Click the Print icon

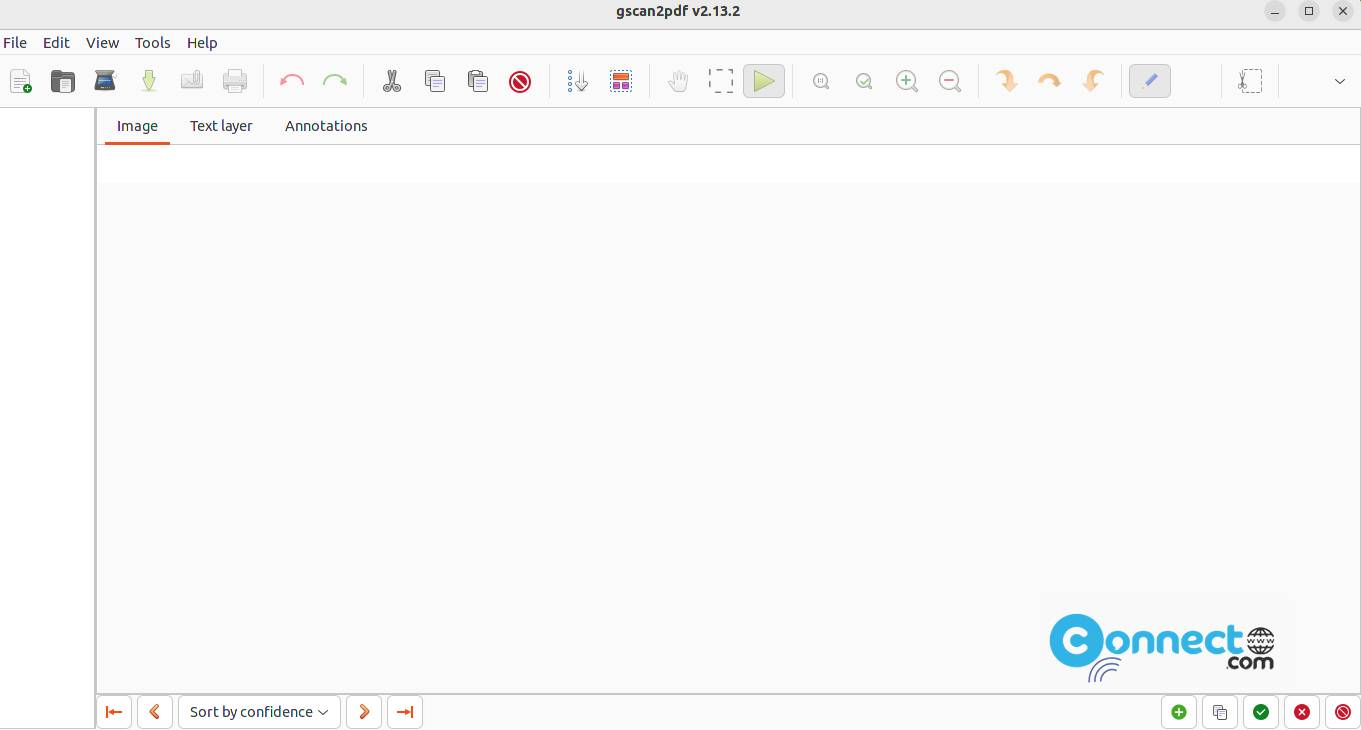click(235, 81)
